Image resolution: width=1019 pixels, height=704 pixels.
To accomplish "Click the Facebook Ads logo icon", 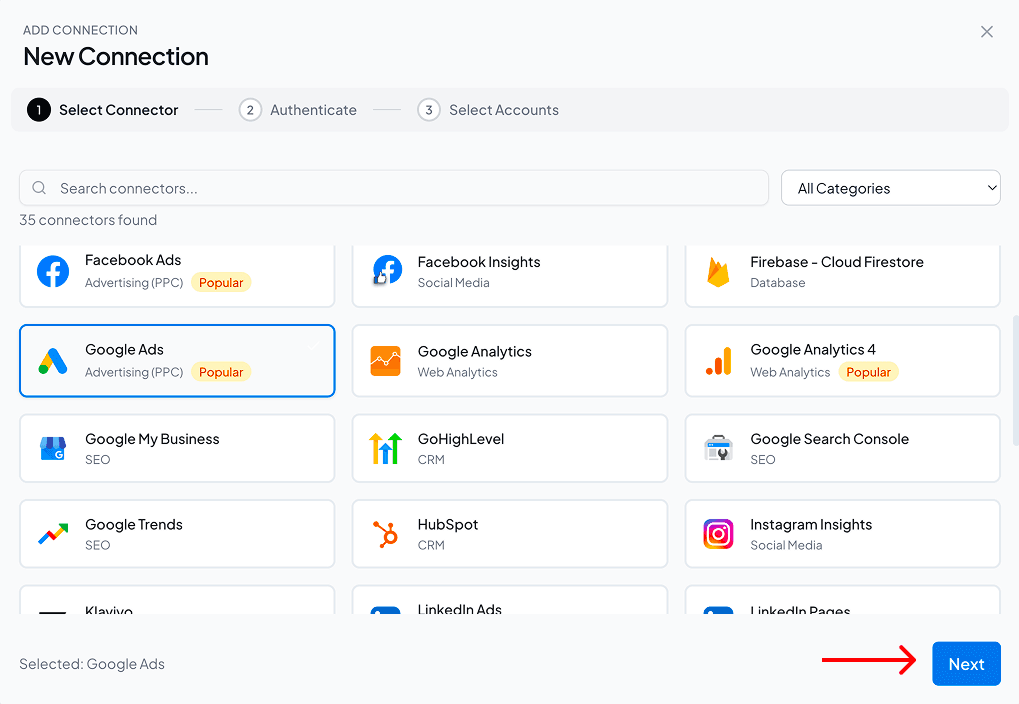I will coord(53,272).
